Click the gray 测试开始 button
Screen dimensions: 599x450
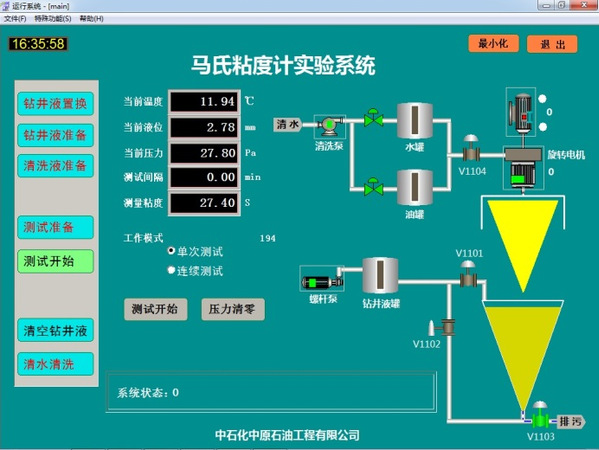[155, 309]
